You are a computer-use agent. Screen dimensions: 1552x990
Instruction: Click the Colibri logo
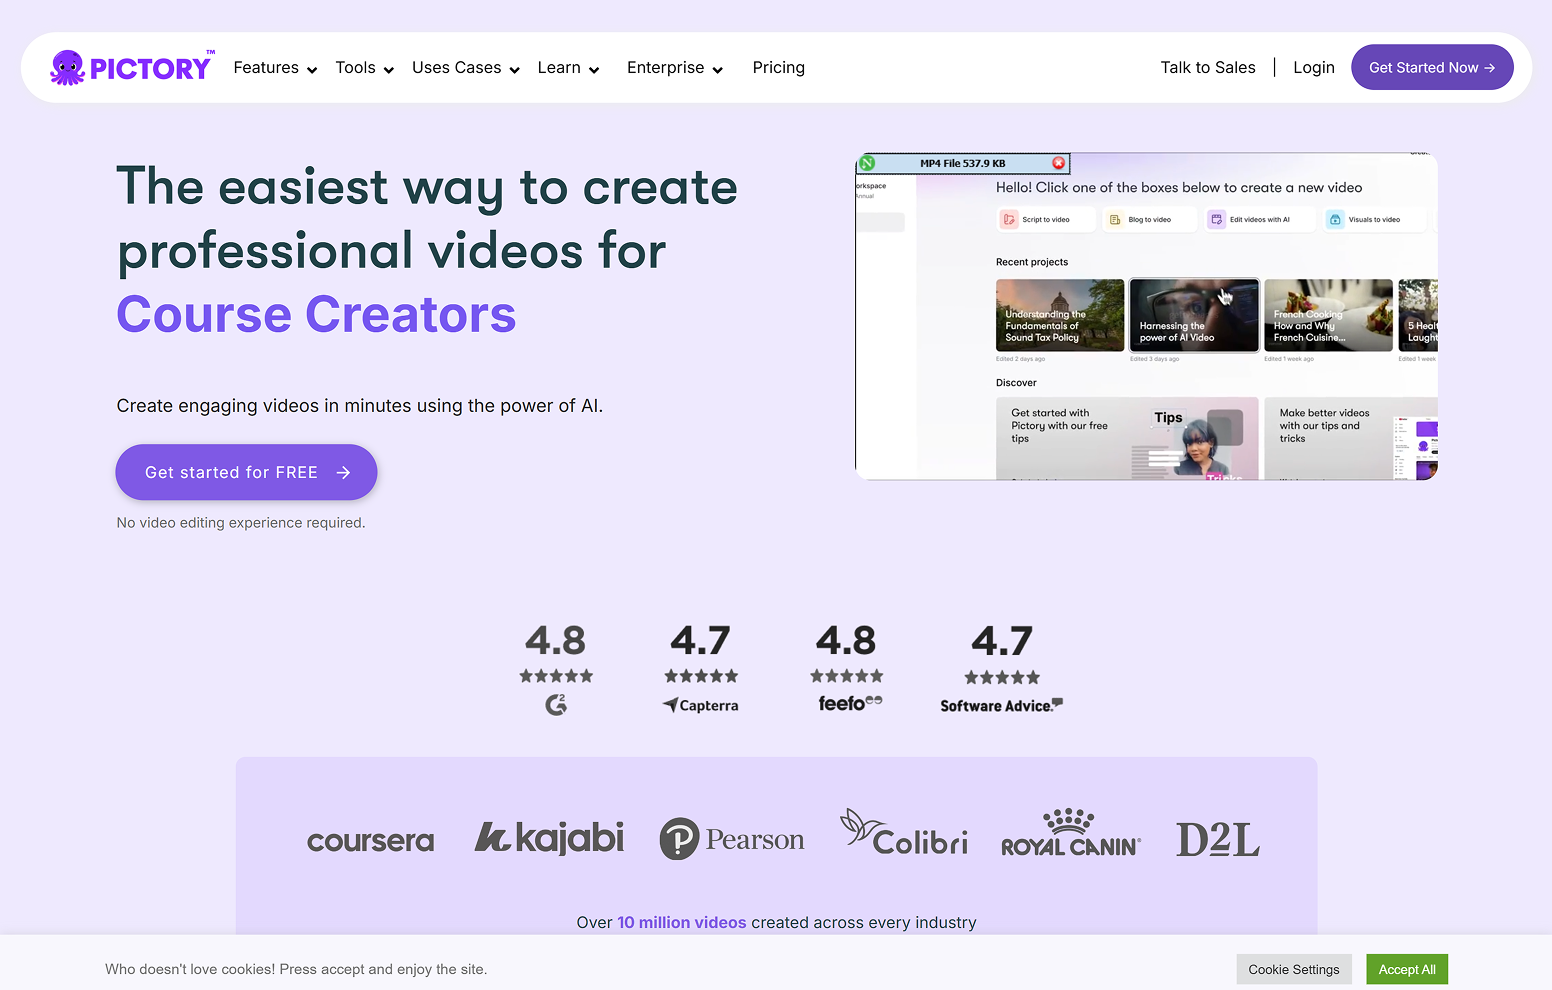tap(904, 832)
